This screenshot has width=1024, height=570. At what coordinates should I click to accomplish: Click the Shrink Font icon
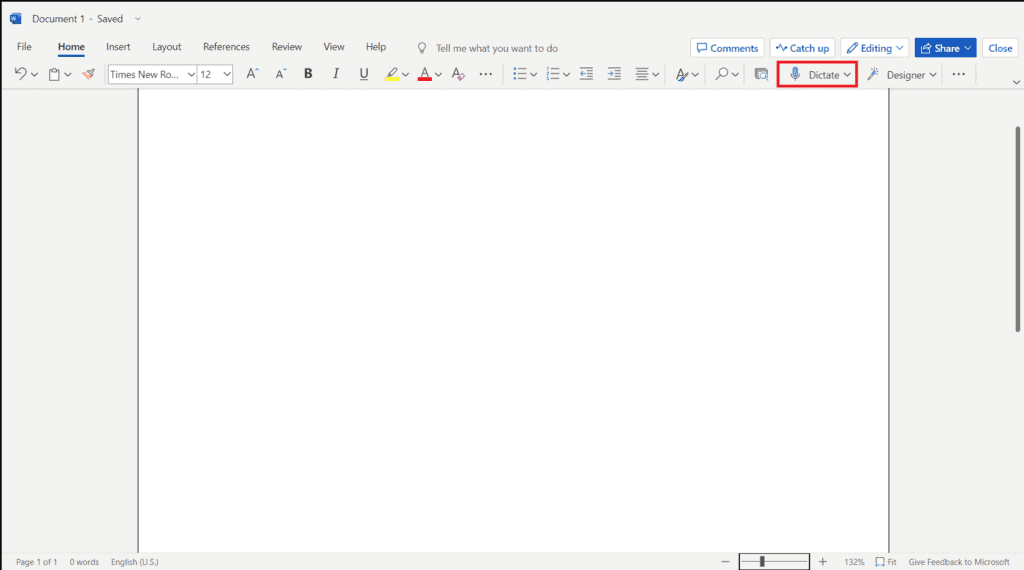(x=281, y=74)
